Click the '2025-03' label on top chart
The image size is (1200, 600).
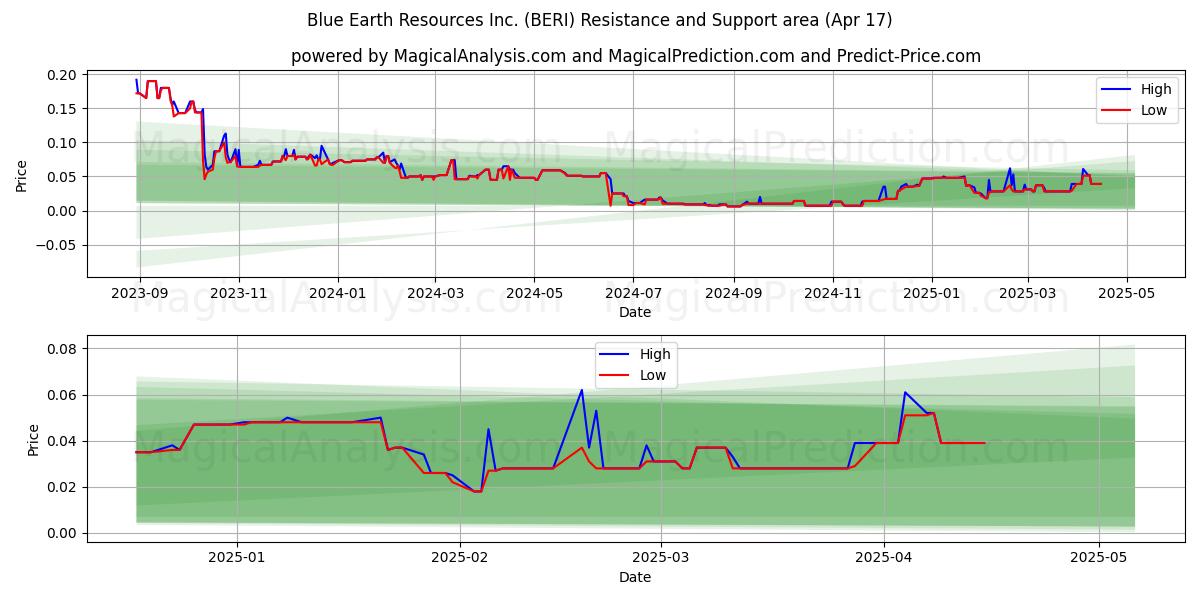(1027, 292)
